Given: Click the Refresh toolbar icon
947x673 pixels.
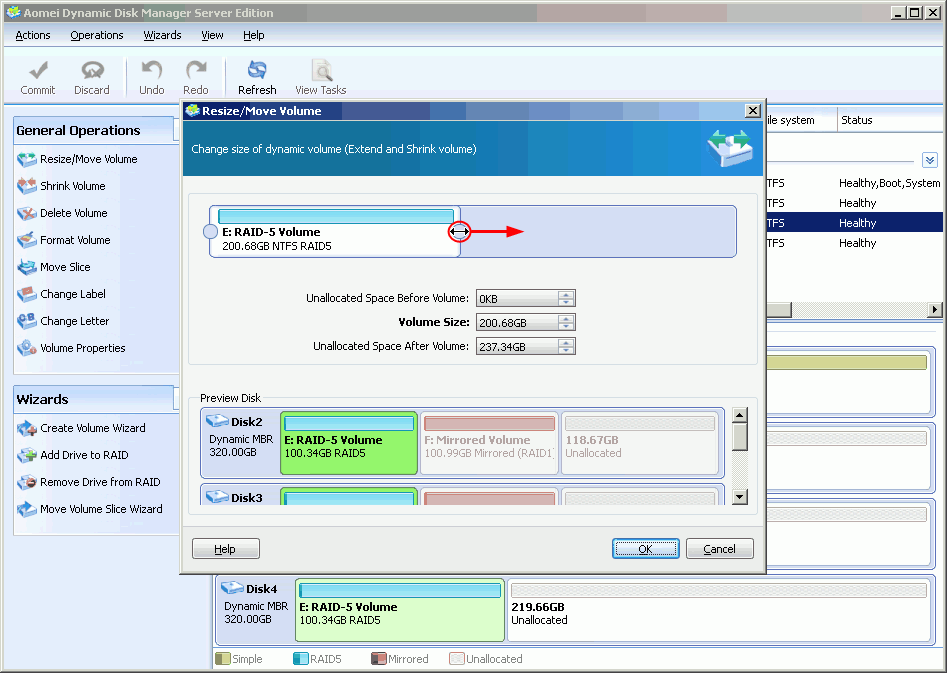Looking at the screenshot, I should click(257, 70).
